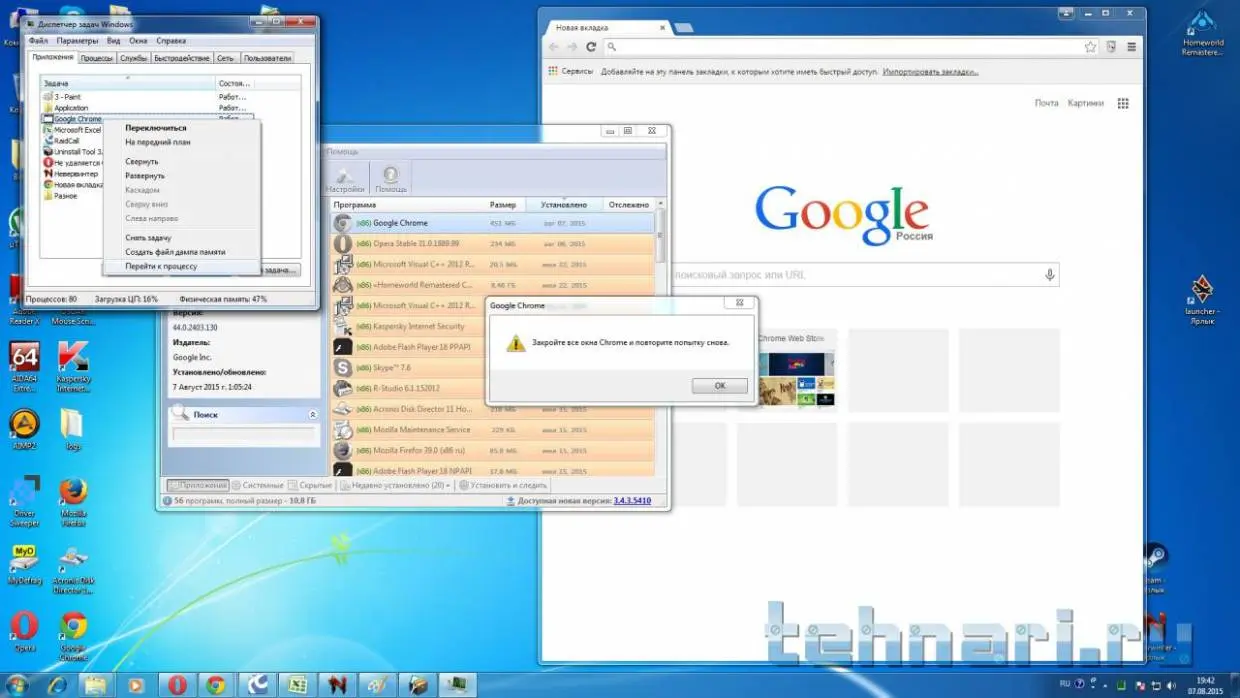Click Импортировать закладки link
Screen dimensions: 1240x698
click(x=930, y=72)
